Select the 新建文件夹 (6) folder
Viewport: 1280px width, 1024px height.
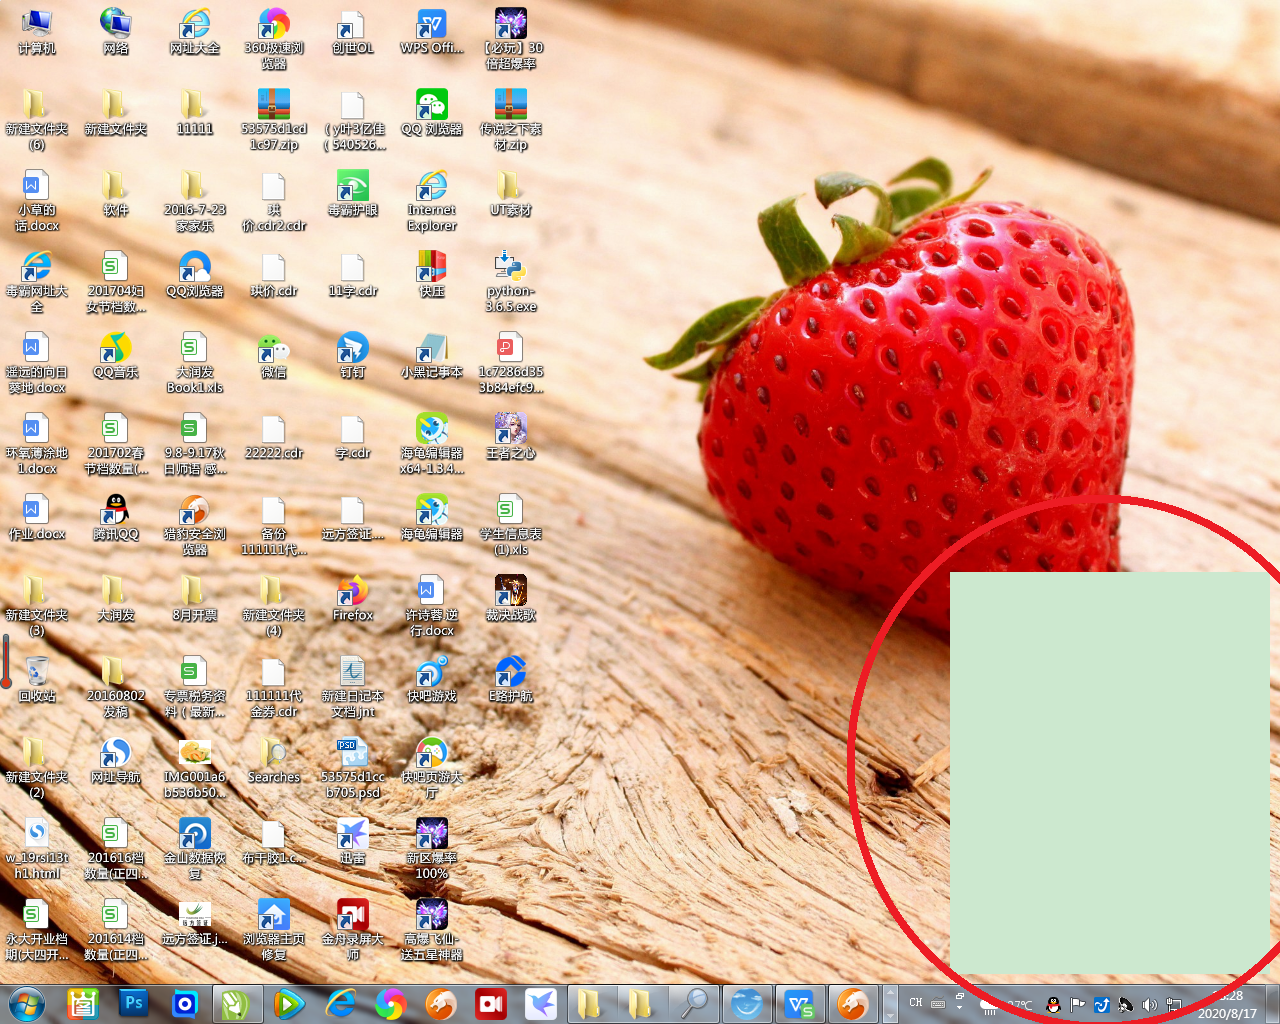point(37,120)
